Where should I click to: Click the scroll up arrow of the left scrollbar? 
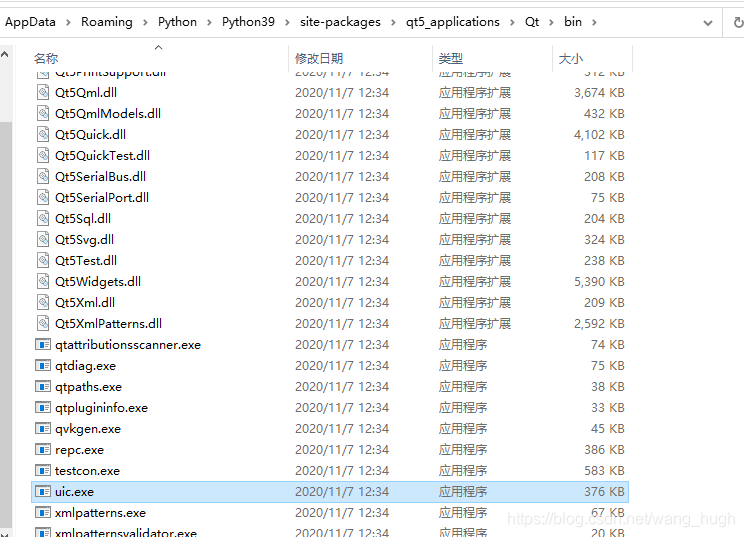5,55
